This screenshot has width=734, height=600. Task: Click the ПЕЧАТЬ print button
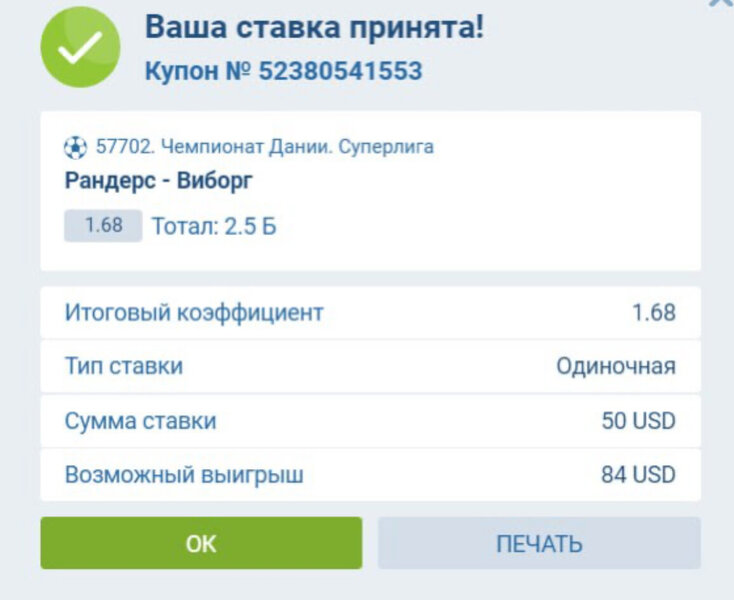pyautogui.click(x=539, y=544)
